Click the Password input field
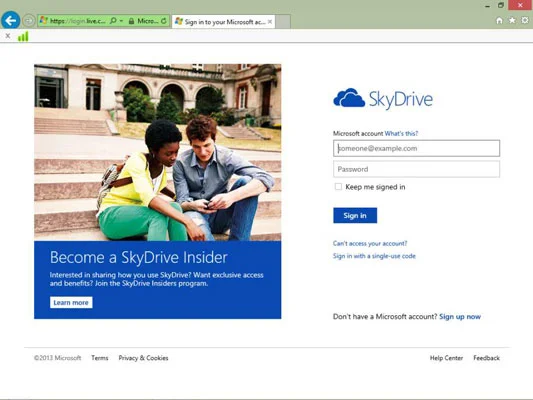This screenshot has height=400, width=533. tap(416, 169)
